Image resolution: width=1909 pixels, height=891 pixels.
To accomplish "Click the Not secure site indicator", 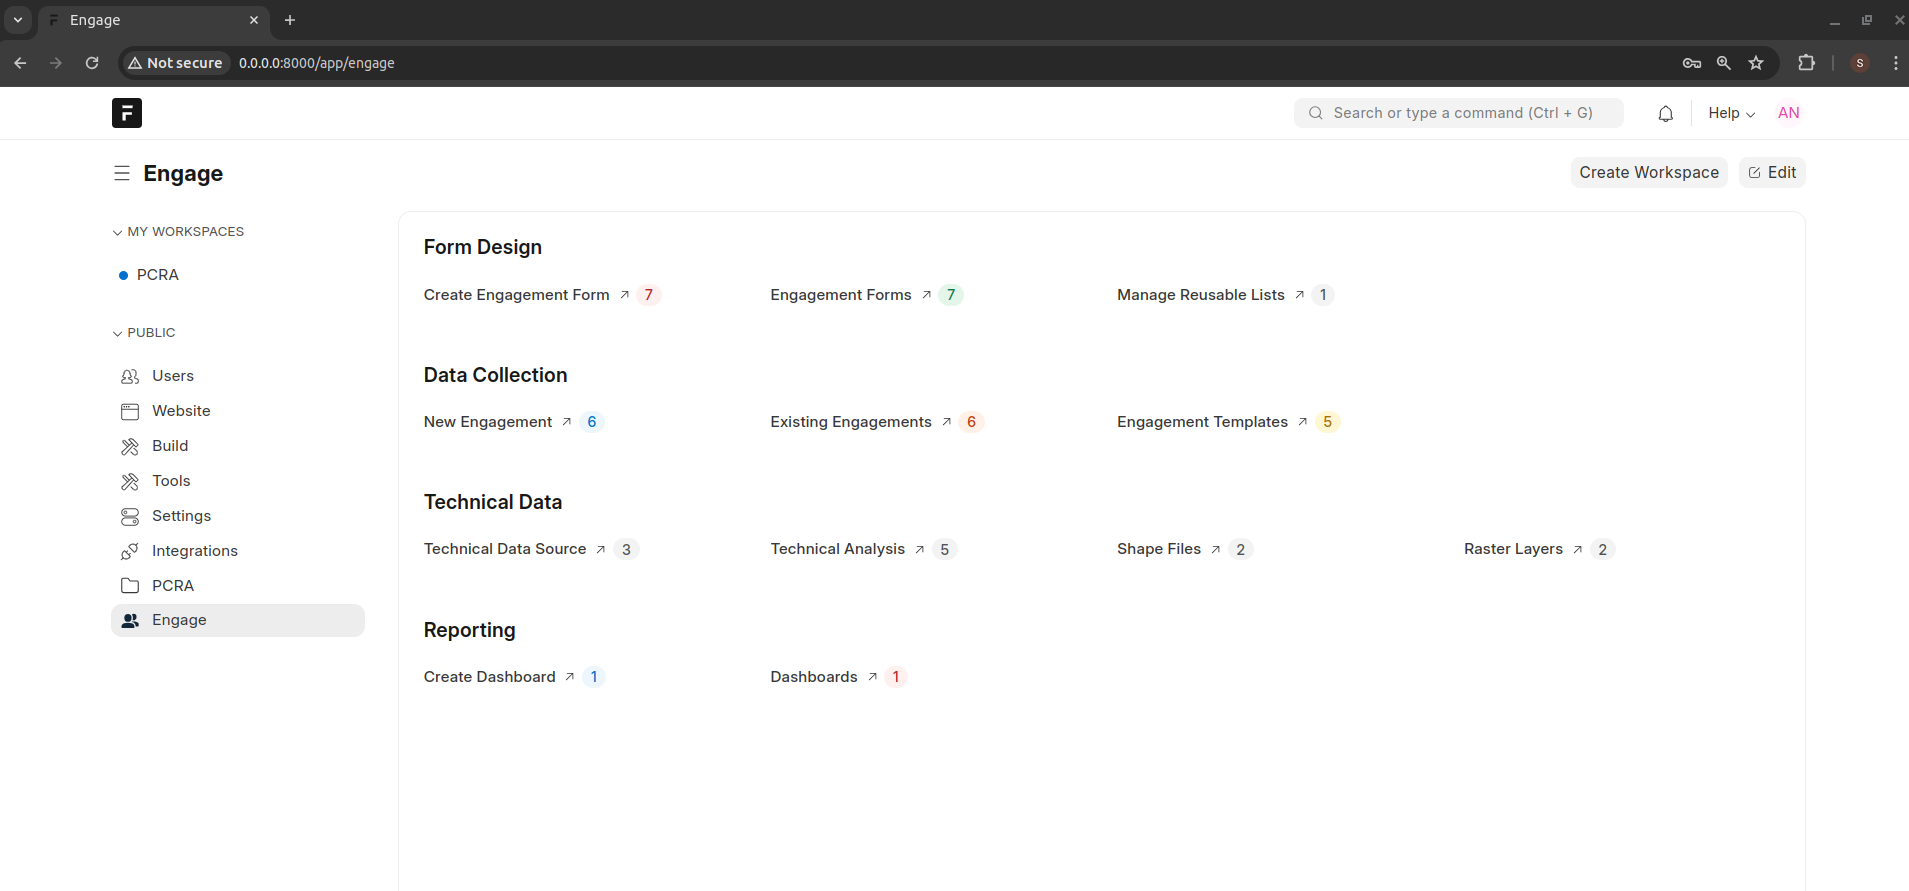I will [176, 63].
